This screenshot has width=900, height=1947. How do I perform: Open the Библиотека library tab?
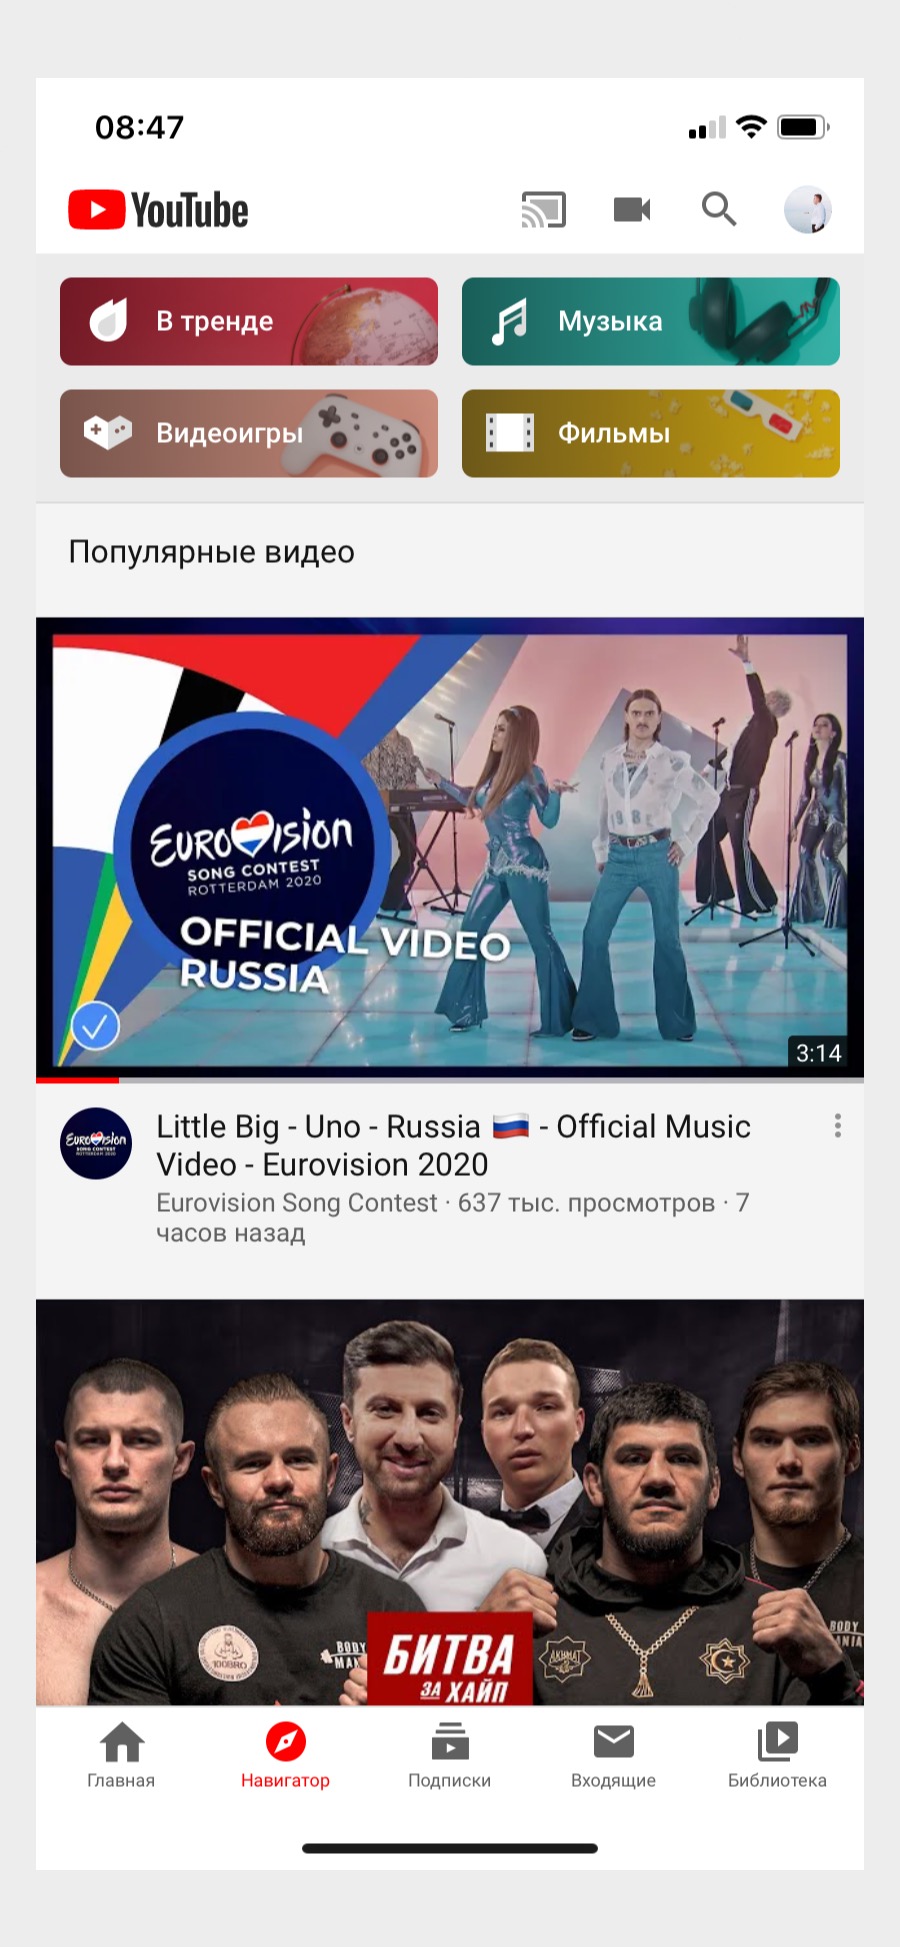point(777,1756)
